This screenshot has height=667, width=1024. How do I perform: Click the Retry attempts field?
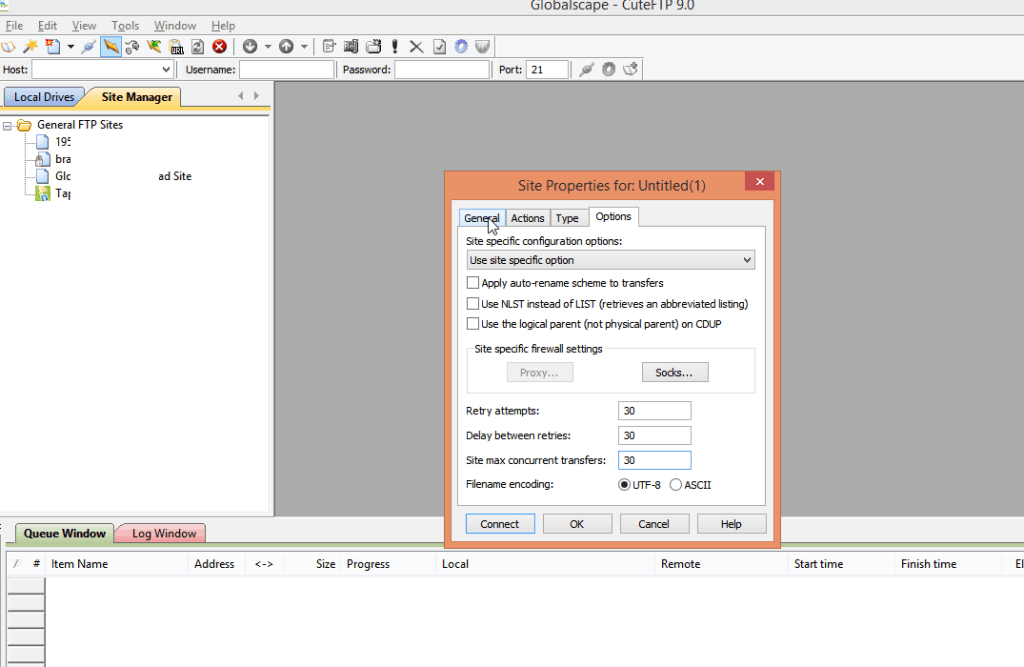[x=654, y=411]
